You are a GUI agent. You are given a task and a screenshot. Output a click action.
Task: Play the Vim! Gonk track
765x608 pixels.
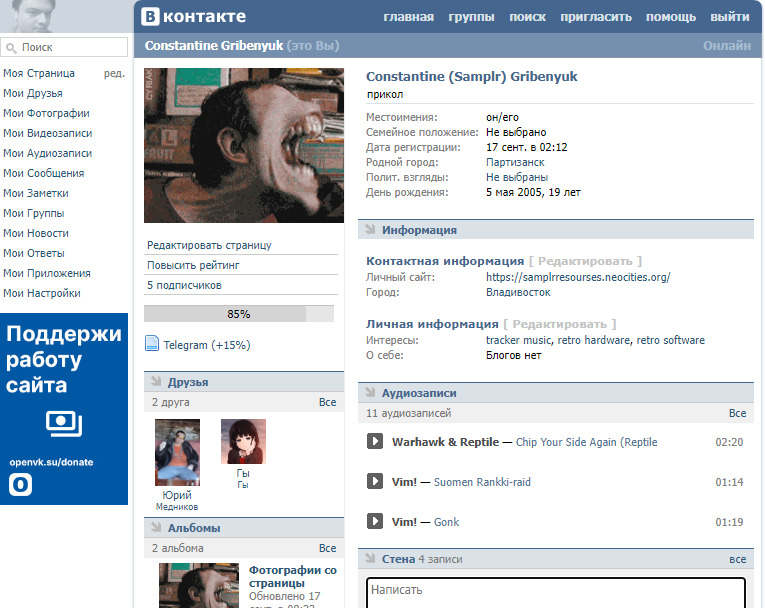click(x=375, y=522)
